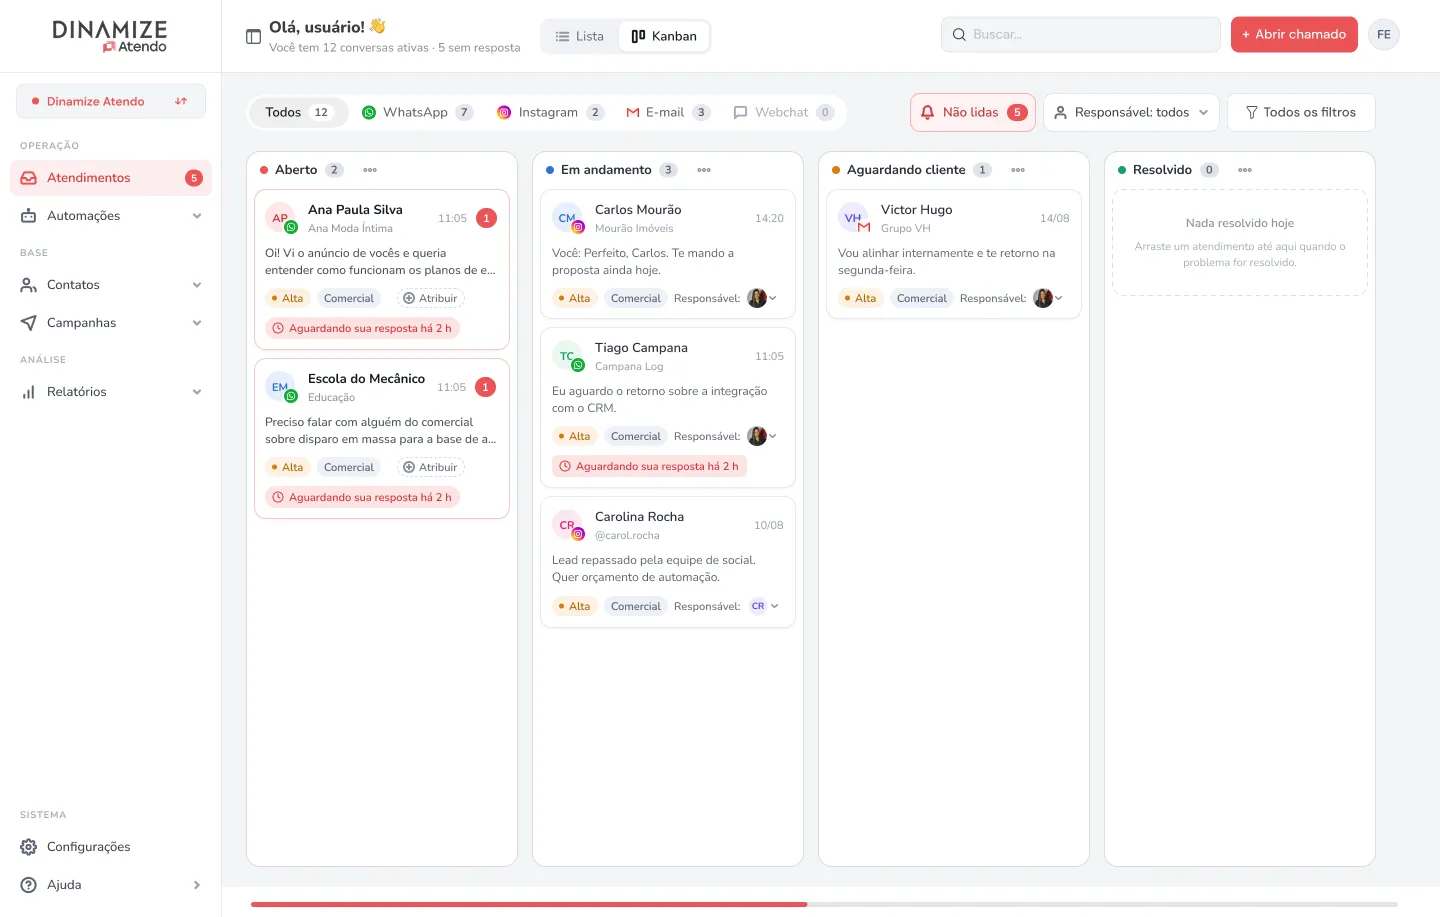Click the Abrir chamado button
The height and width of the screenshot is (917, 1440).
[1294, 35]
